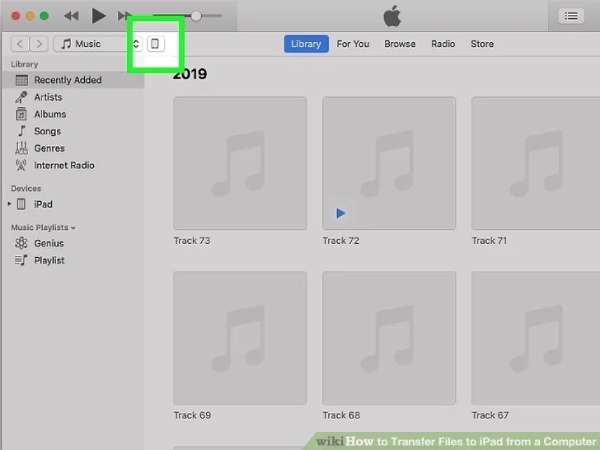Skip forward to next track

point(124,16)
